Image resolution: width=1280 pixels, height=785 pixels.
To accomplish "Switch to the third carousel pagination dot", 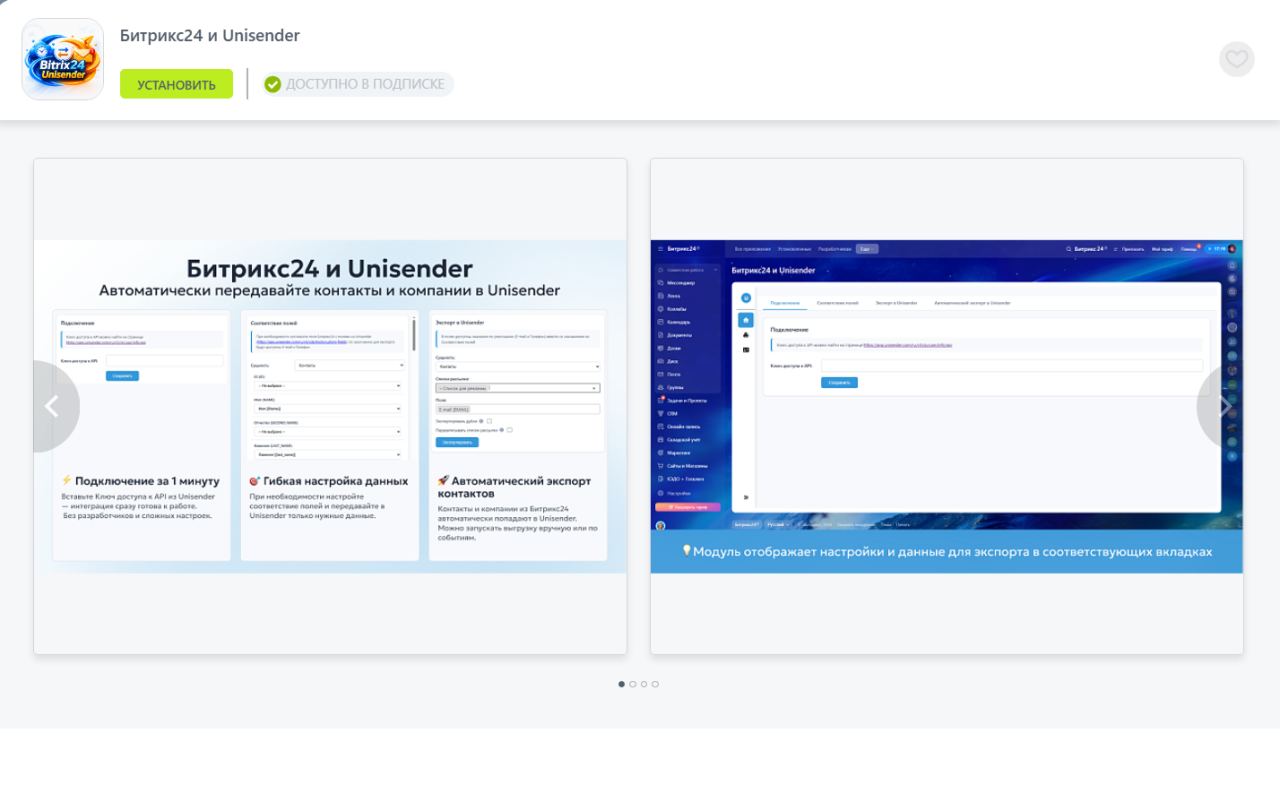I will (644, 684).
